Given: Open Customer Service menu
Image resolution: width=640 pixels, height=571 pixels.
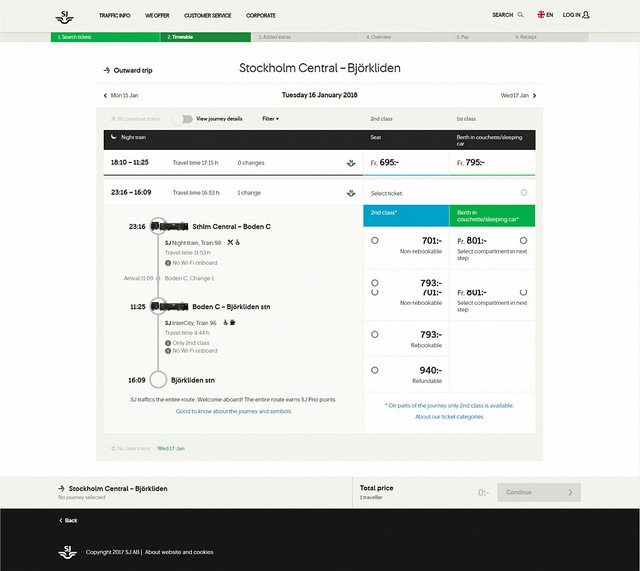Looking at the screenshot, I should (x=208, y=16).
